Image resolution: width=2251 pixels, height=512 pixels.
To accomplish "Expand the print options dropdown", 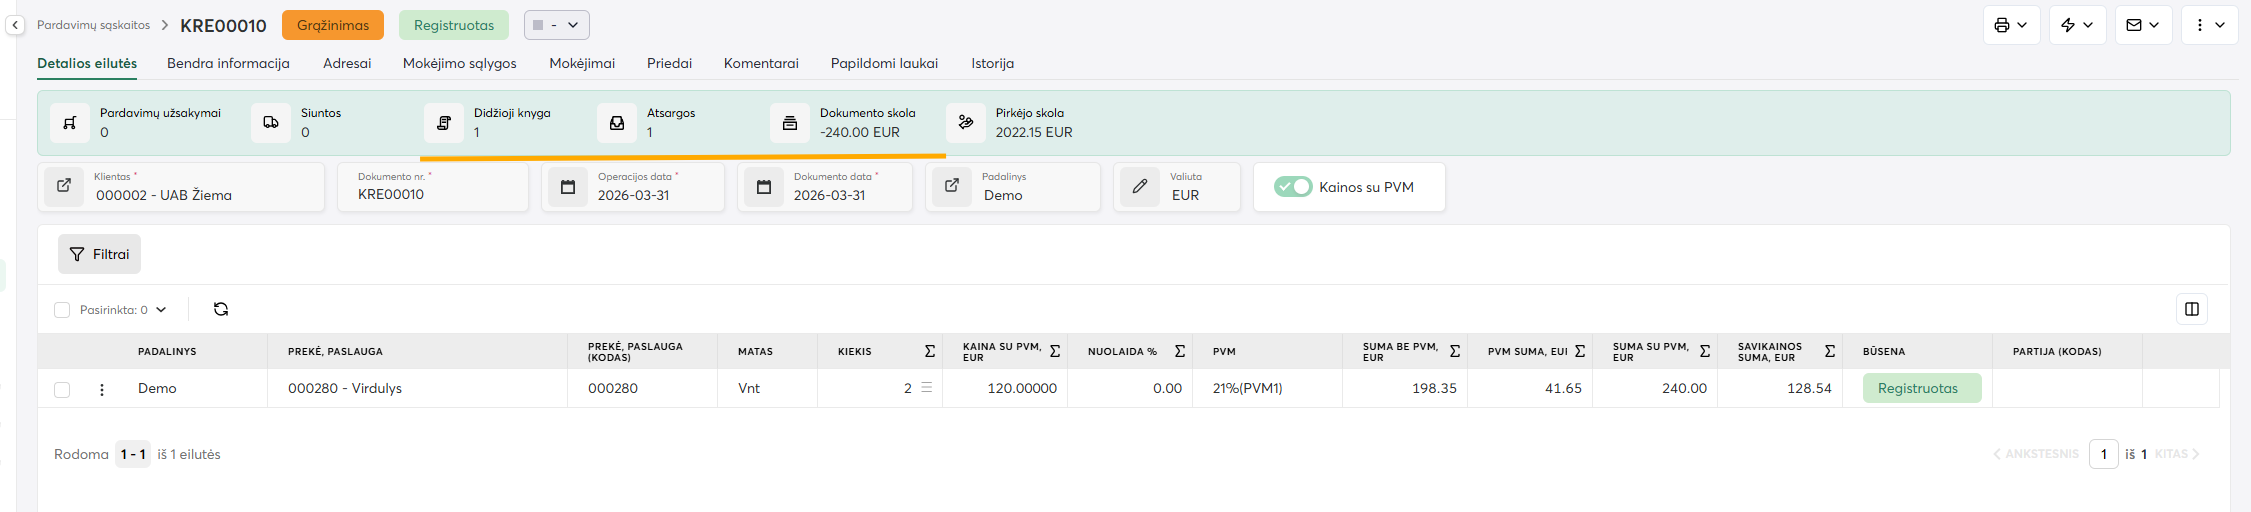I will coord(2011,25).
